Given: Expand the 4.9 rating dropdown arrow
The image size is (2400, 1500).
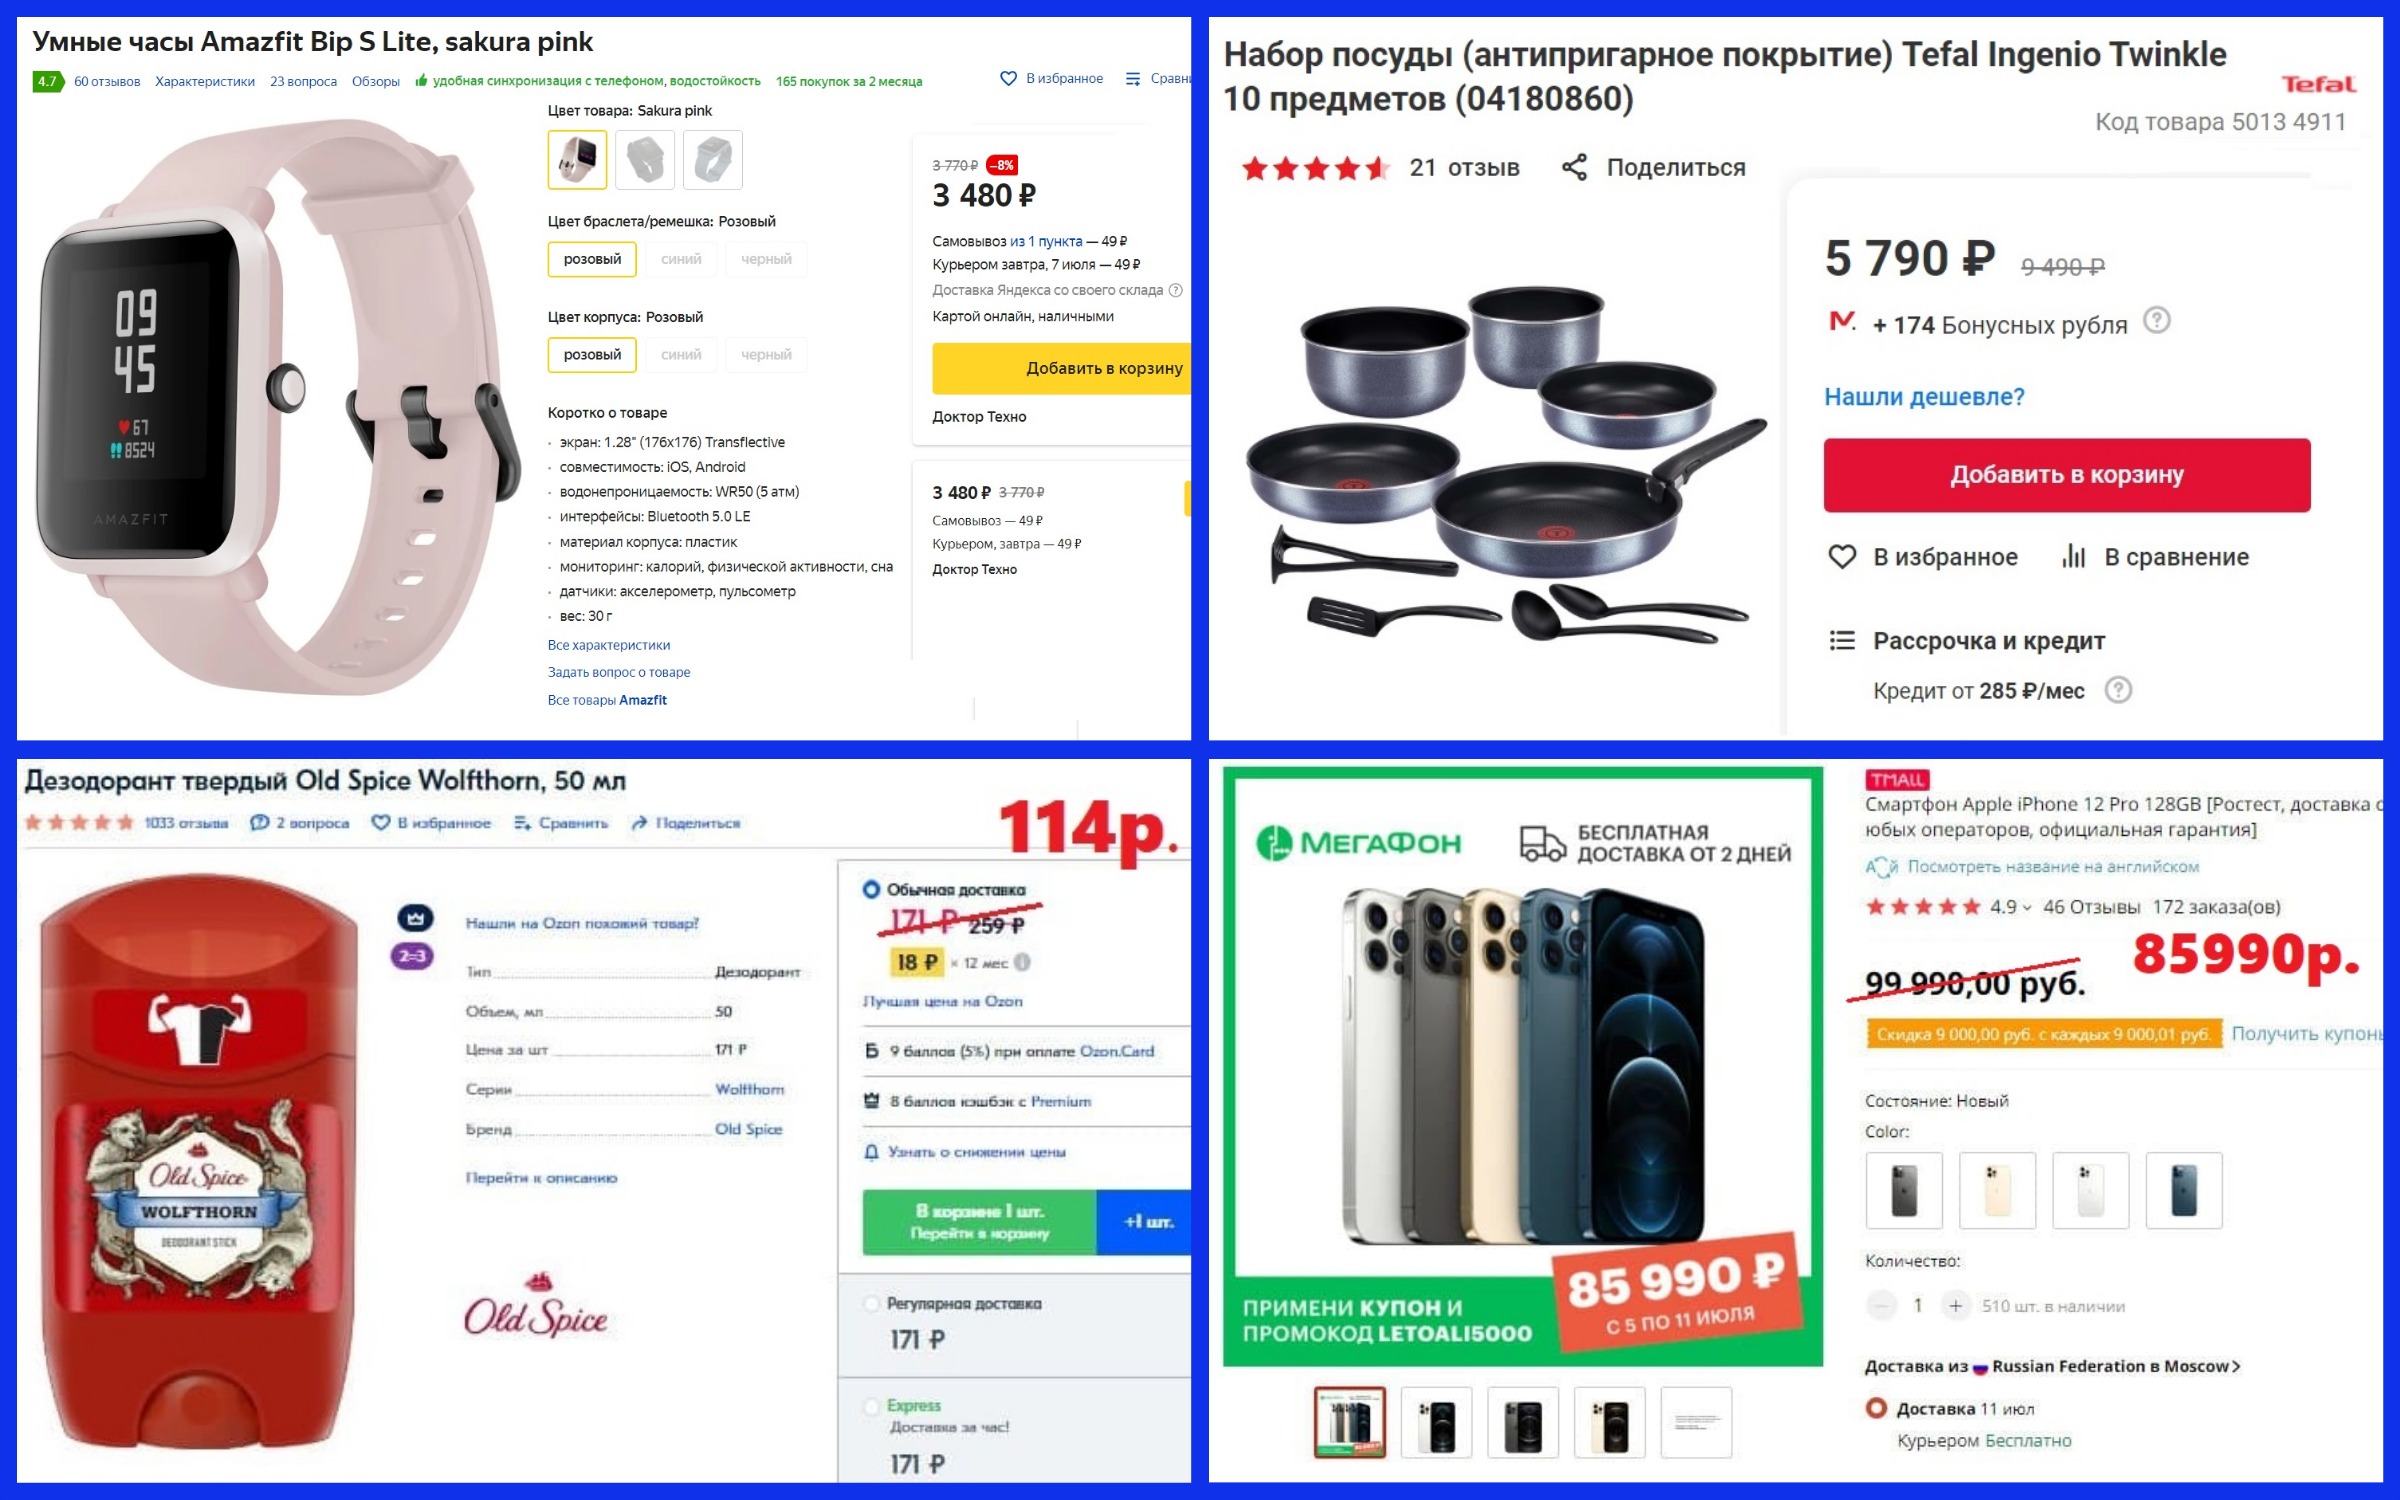Looking at the screenshot, I should pyautogui.click(x=2027, y=908).
